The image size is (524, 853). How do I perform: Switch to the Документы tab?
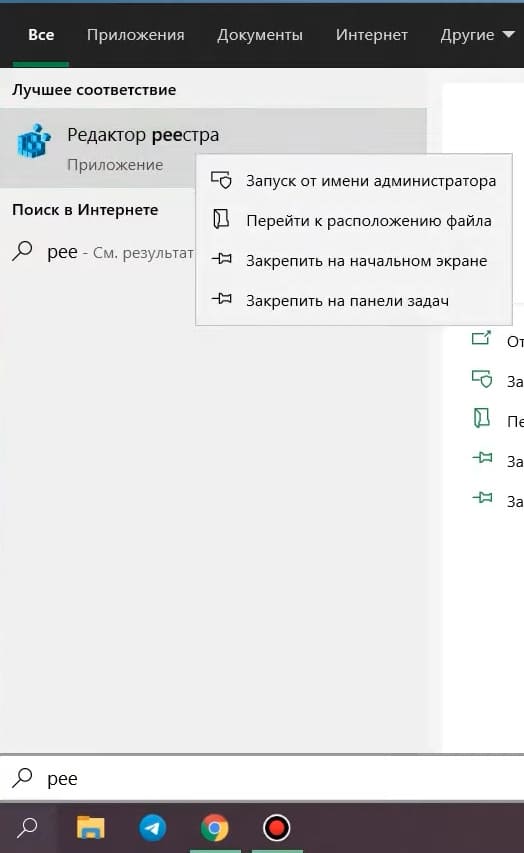click(x=260, y=35)
